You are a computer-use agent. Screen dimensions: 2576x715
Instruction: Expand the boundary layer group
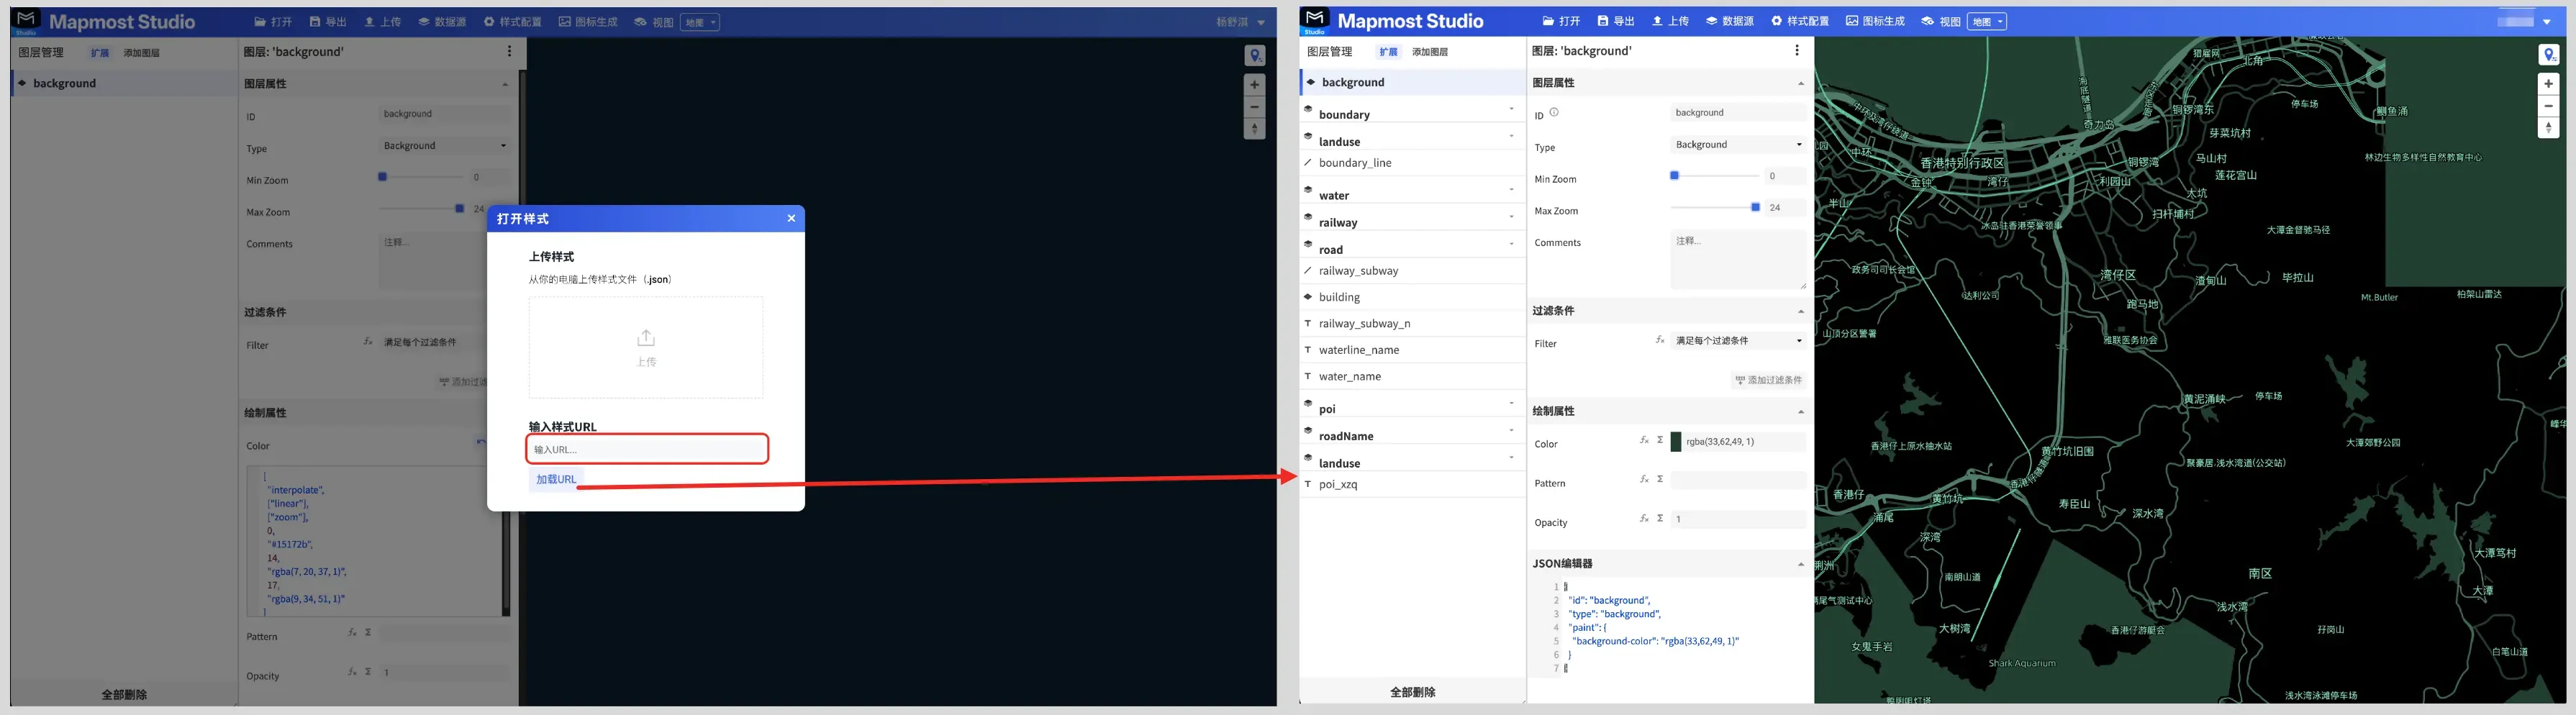point(1511,109)
